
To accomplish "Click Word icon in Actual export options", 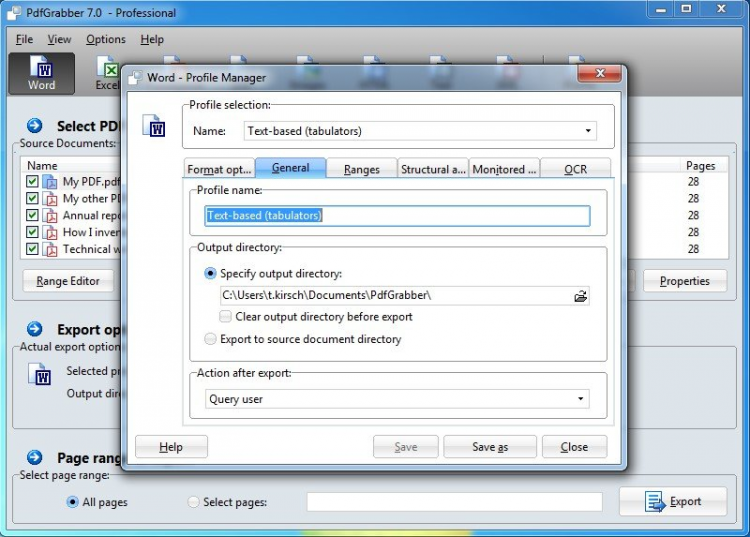I will [x=39, y=374].
